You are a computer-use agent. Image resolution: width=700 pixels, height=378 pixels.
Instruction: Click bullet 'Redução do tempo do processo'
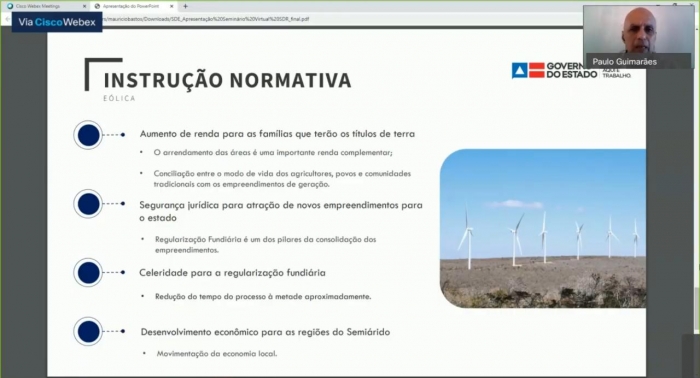click(x=263, y=296)
